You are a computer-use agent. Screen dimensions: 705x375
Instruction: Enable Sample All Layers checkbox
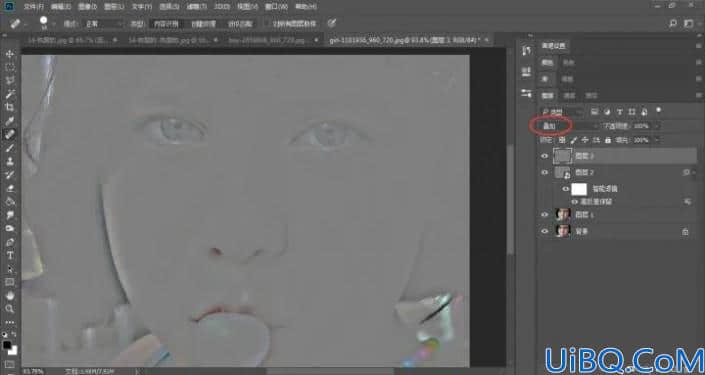[x=267, y=24]
